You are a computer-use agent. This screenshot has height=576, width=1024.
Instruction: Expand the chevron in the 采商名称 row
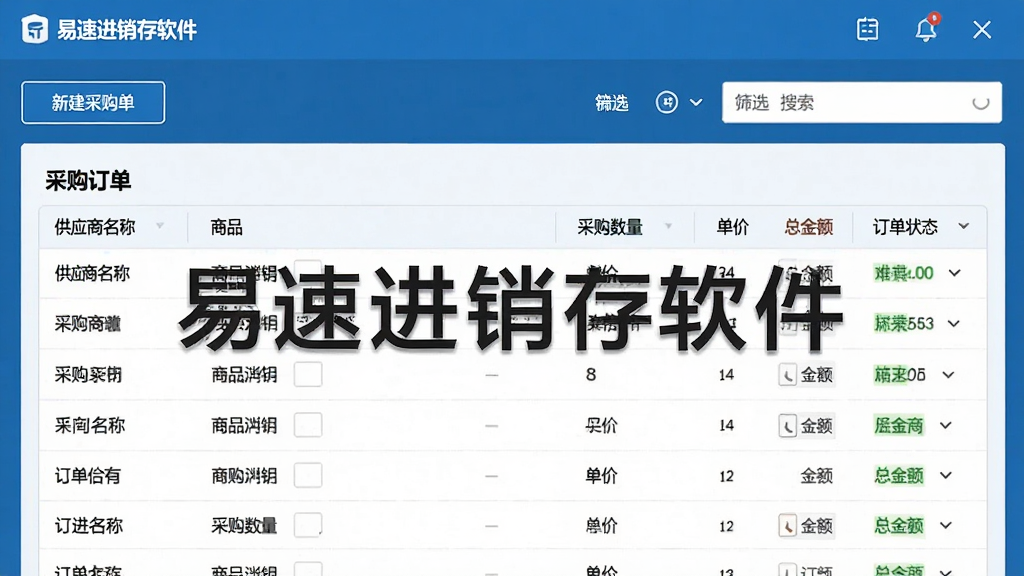pos(946,425)
